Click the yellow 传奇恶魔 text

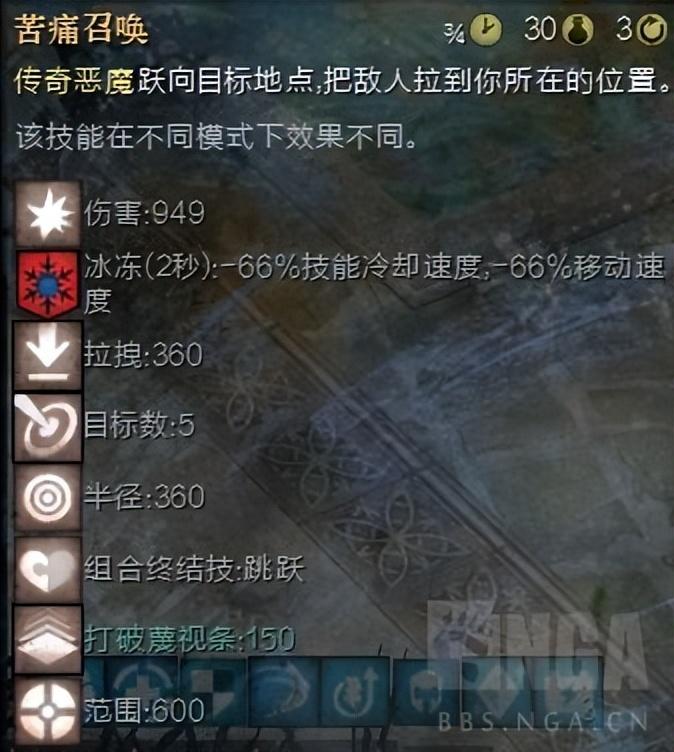tap(74, 81)
